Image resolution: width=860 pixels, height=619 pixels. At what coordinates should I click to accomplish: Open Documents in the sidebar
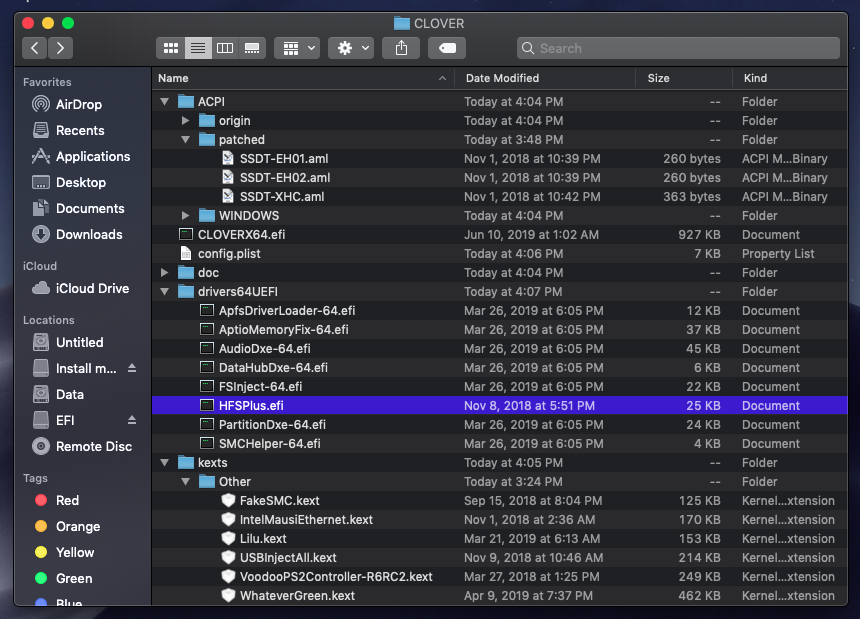tap(90, 209)
